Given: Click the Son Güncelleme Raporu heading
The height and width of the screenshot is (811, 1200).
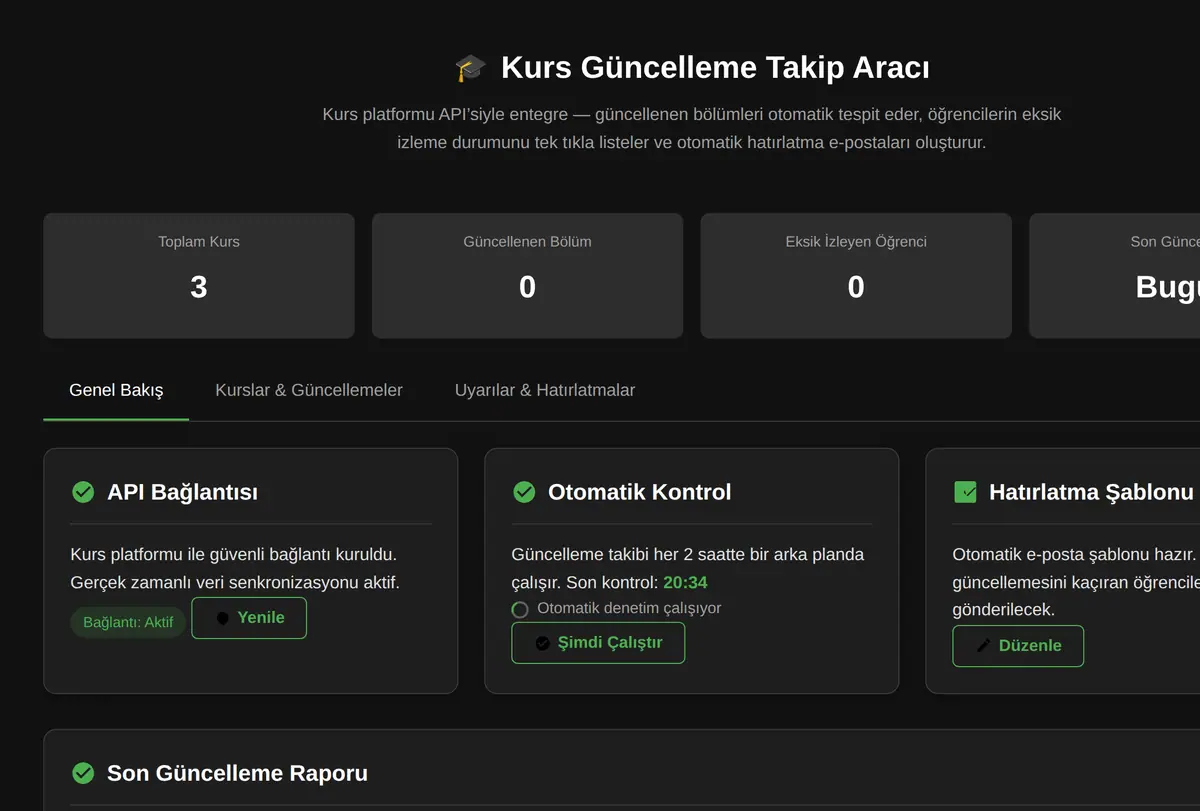Looking at the screenshot, I should pyautogui.click(x=237, y=773).
